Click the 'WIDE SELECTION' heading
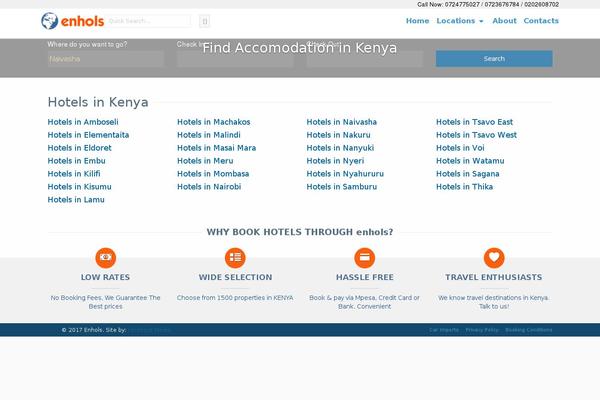This screenshot has height=400, width=600. pyautogui.click(x=235, y=277)
